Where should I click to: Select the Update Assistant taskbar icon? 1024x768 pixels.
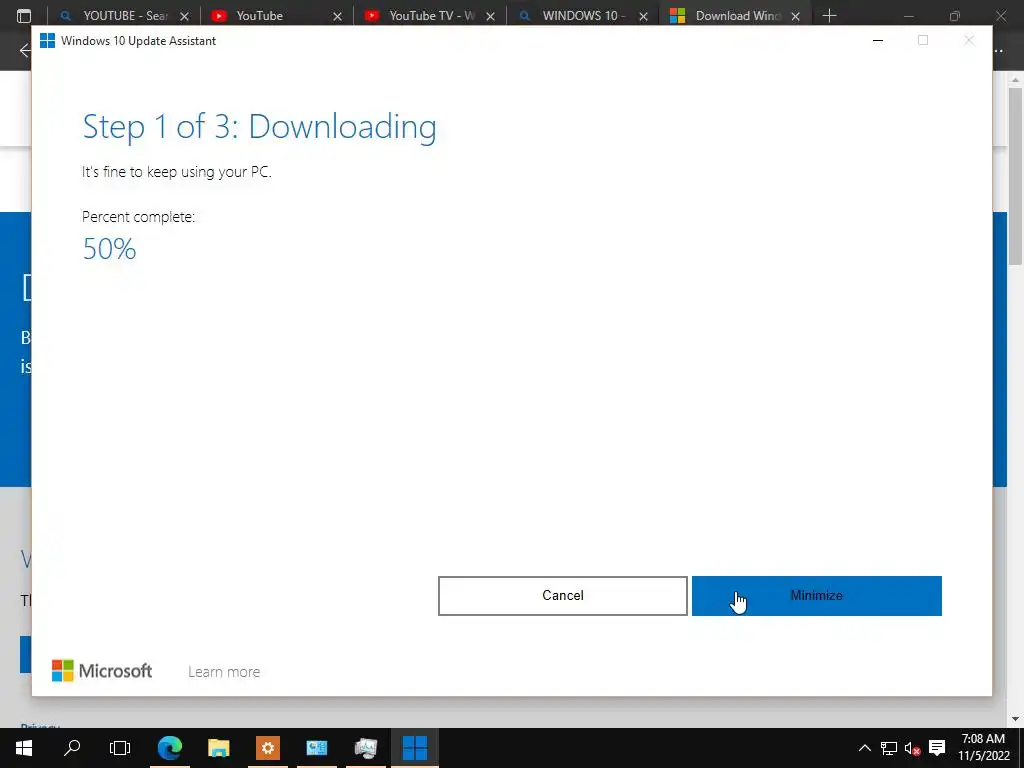415,748
